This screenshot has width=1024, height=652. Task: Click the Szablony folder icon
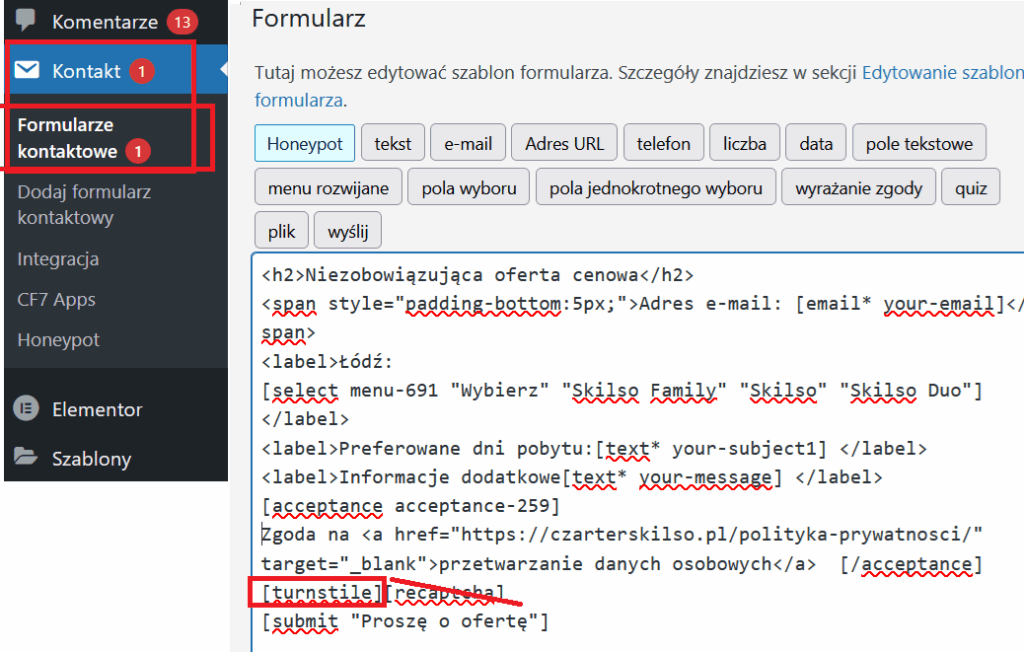click(x=26, y=458)
